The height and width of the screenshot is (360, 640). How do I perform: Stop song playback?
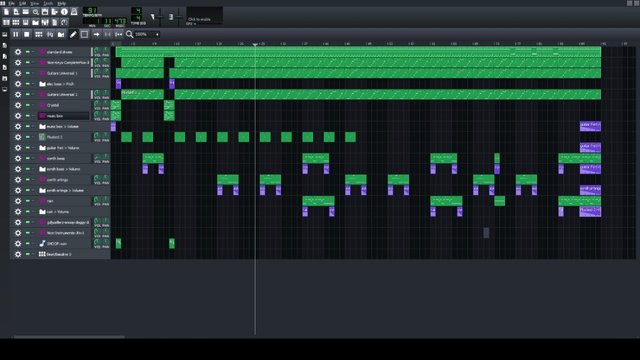point(27,34)
